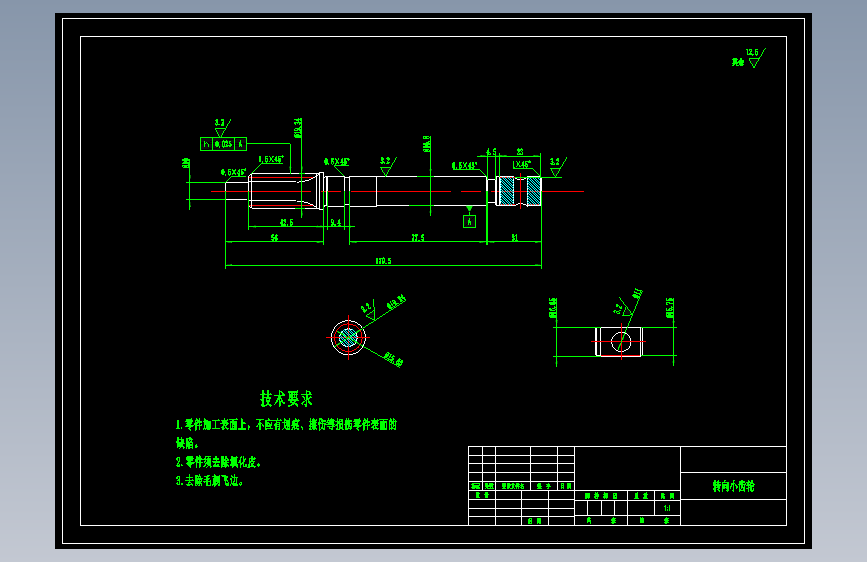Select the 31 dimension at bottom right of shaft
The image size is (867, 562).
(515, 238)
